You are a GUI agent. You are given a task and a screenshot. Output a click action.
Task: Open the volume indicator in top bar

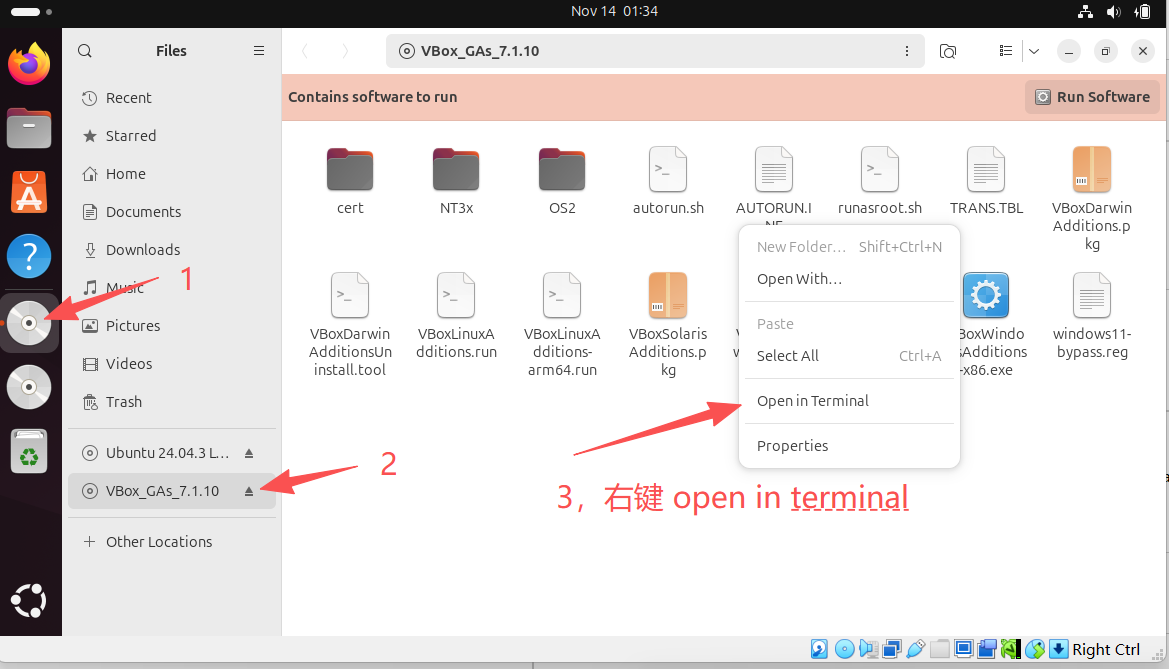coord(1114,11)
